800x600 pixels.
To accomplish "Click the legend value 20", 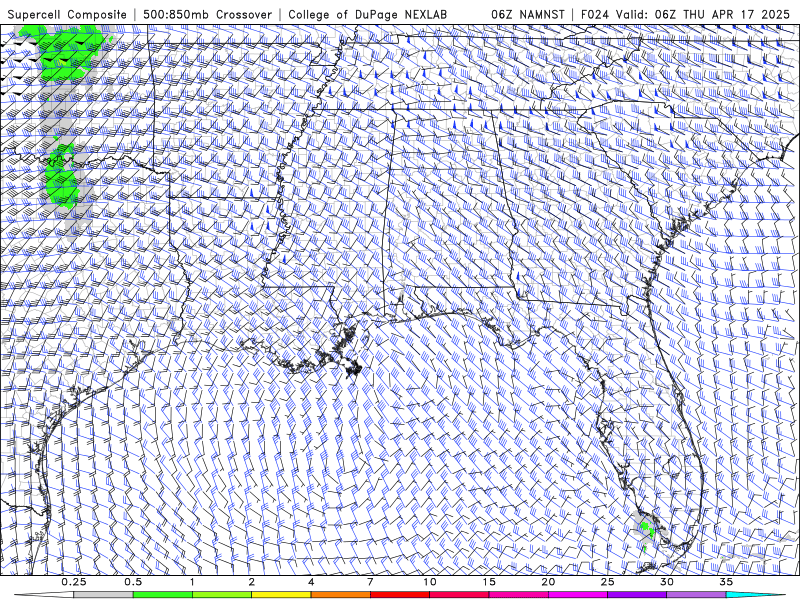I will pos(548,582).
